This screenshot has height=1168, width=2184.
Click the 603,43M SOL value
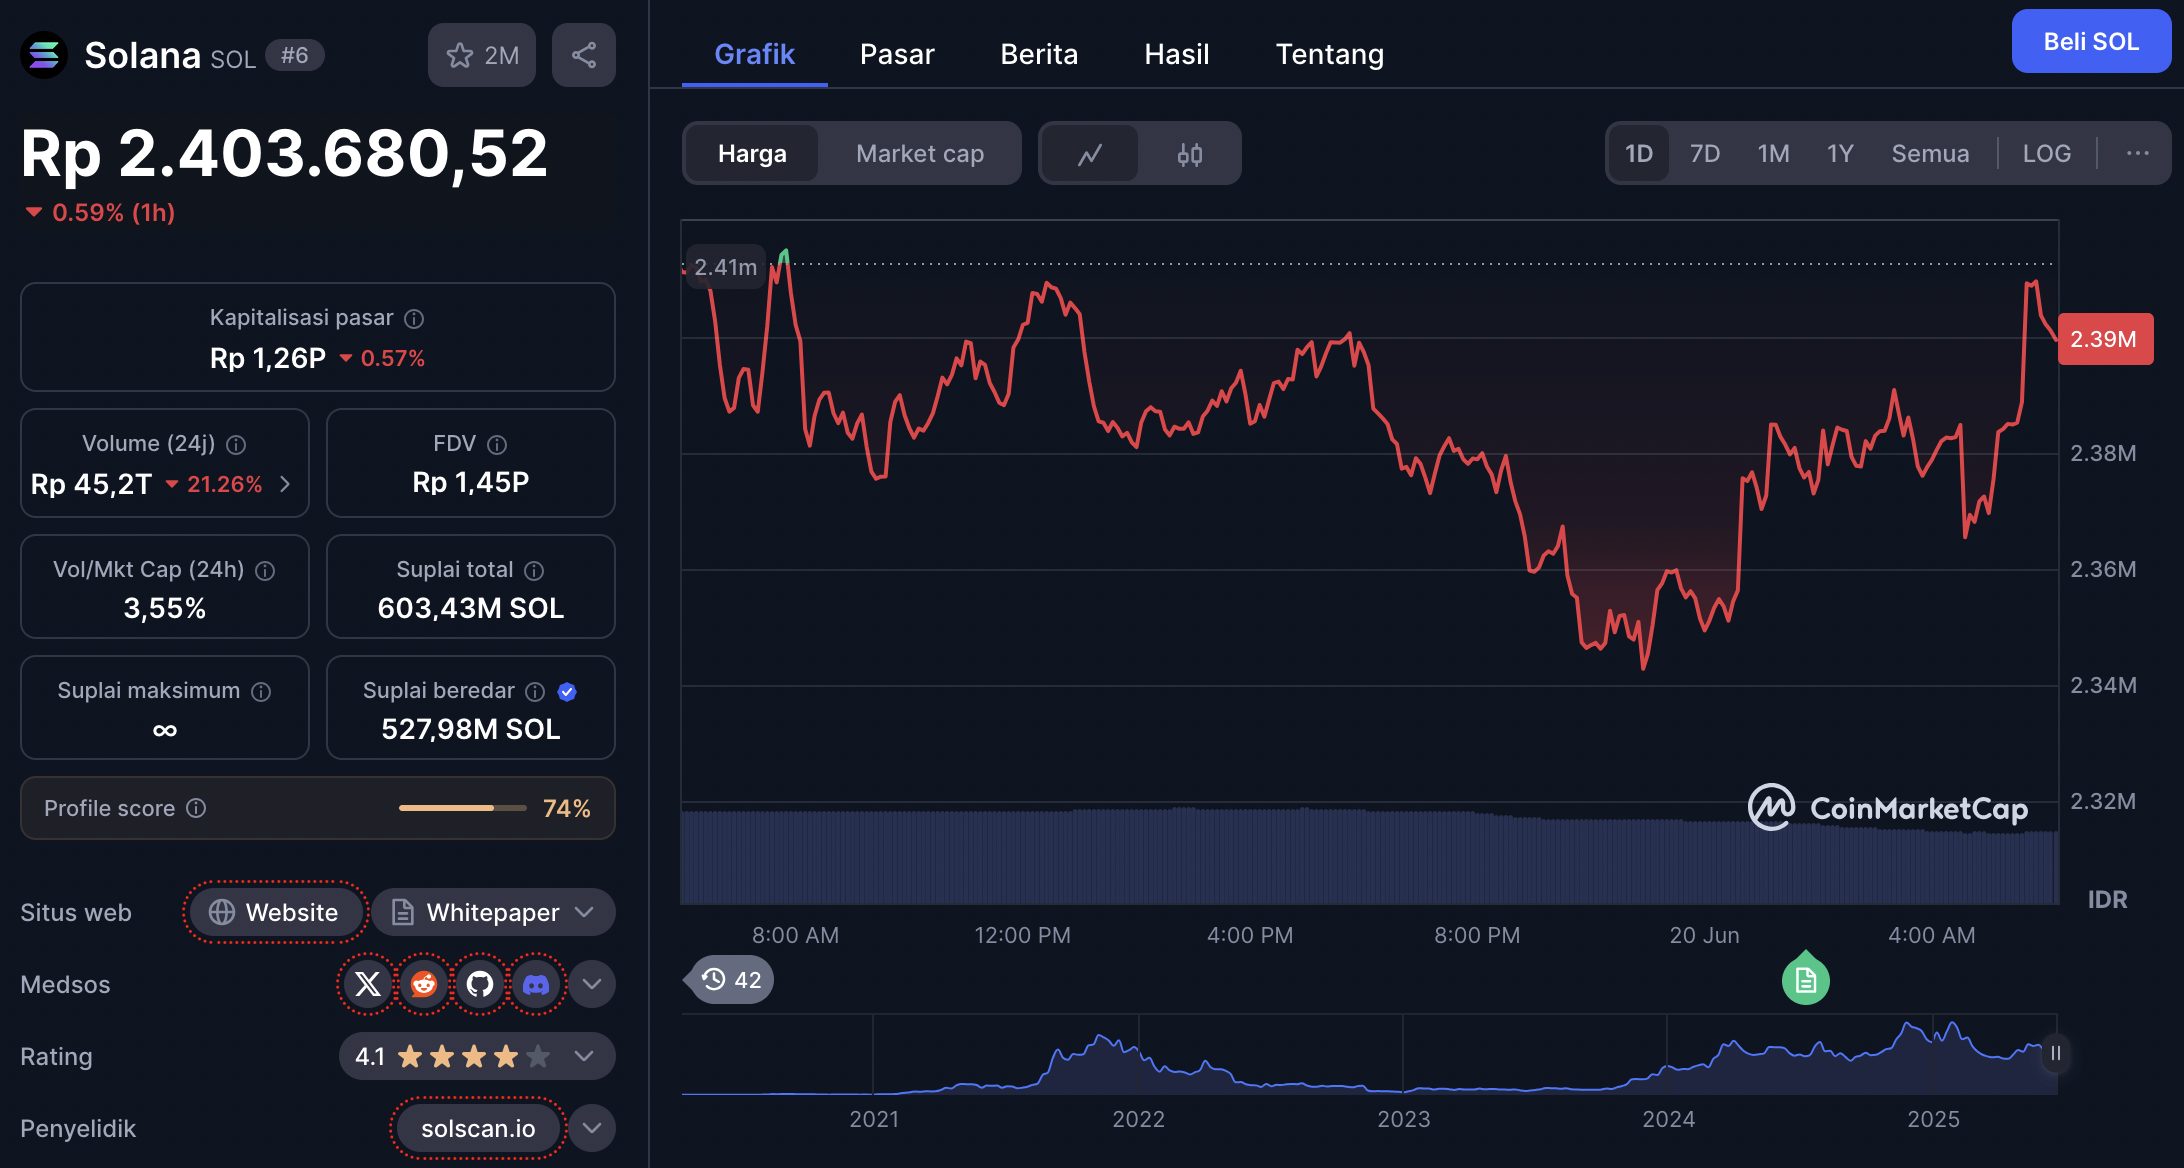click(471, 608)
